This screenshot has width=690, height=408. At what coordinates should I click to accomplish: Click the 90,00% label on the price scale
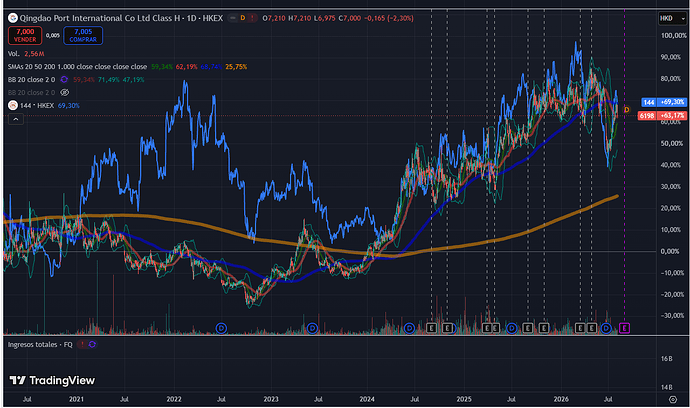[673, 57]
